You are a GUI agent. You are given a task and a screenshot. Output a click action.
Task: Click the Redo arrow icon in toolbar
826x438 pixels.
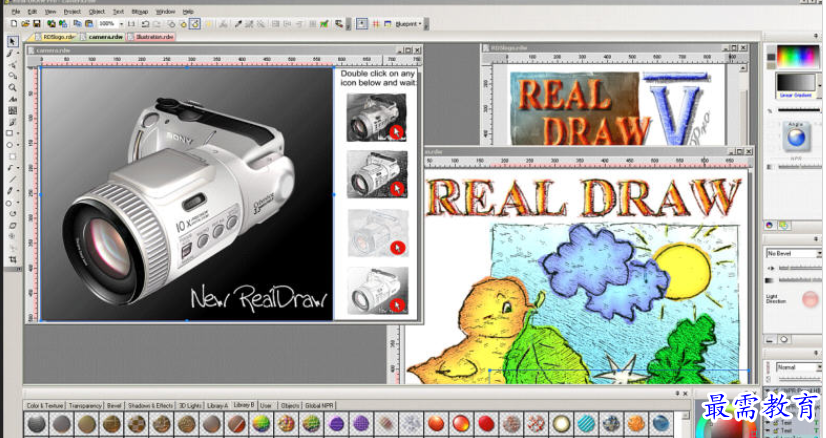click(x=157, y=24)
